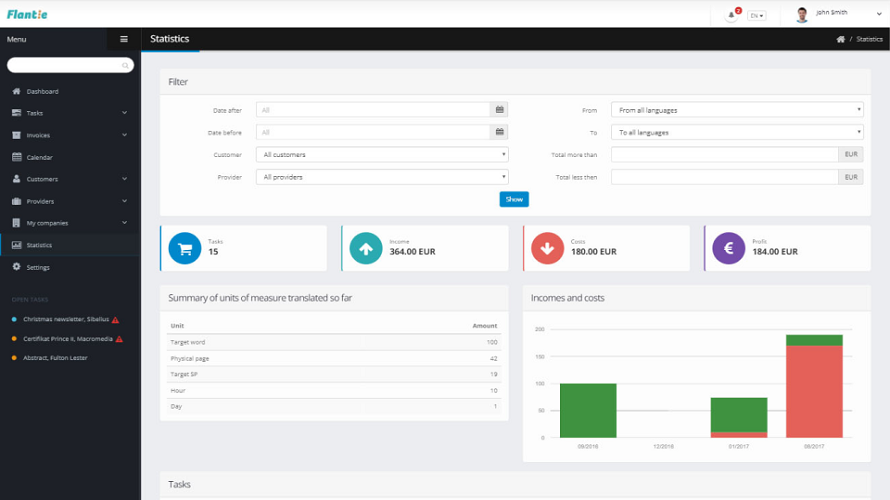Click the red Costs arrow icon
The image size is (890, 500).
pos(547,248)
